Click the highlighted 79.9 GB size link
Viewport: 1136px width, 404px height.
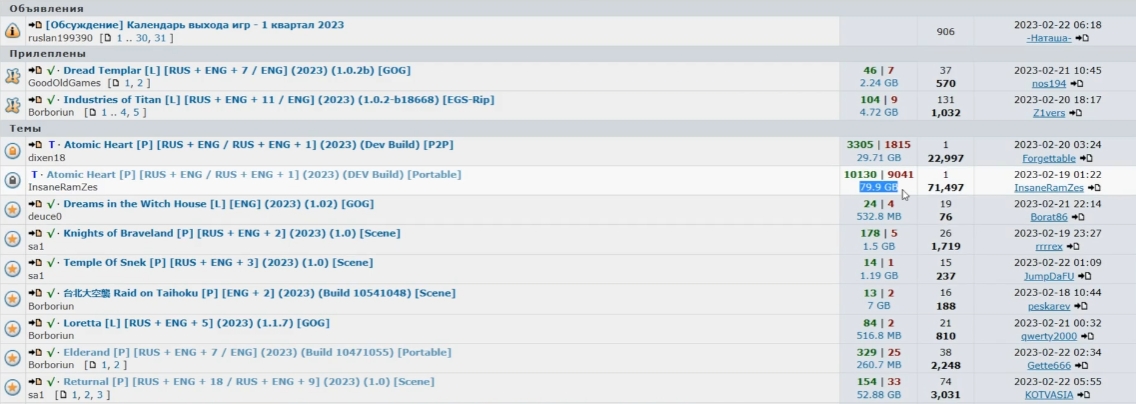[878, 187]
